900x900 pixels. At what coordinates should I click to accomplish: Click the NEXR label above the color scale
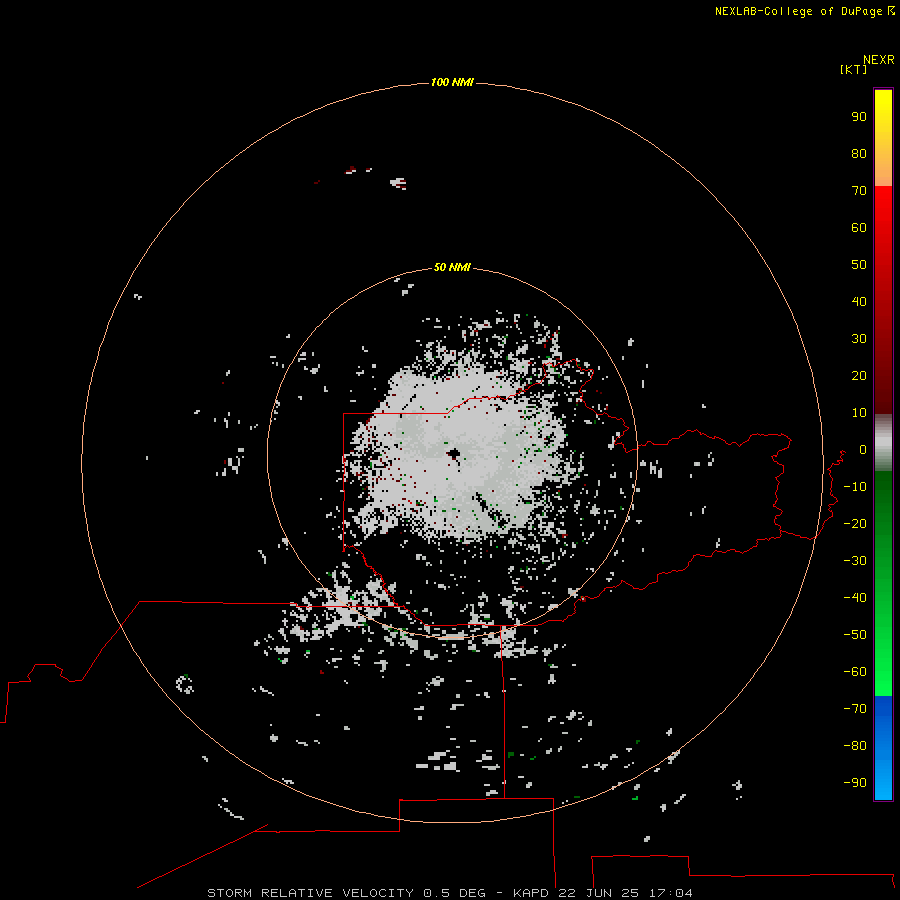[x=879, y=60]
